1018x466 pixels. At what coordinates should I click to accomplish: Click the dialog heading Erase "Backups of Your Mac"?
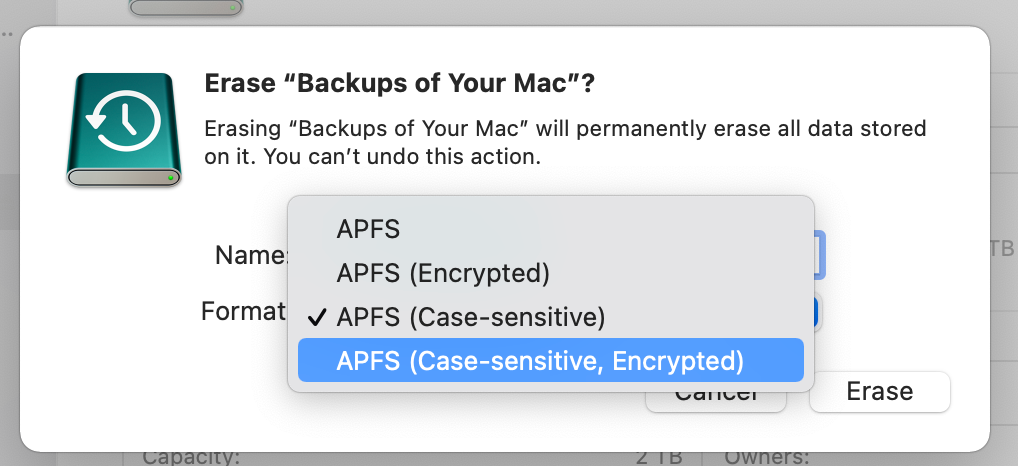coord(399,84)
